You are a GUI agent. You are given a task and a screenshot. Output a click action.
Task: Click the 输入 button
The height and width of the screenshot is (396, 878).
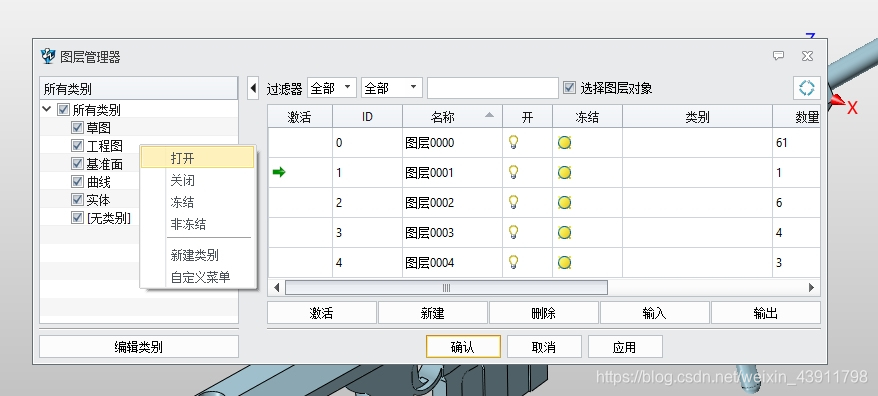tap(654, 313)
